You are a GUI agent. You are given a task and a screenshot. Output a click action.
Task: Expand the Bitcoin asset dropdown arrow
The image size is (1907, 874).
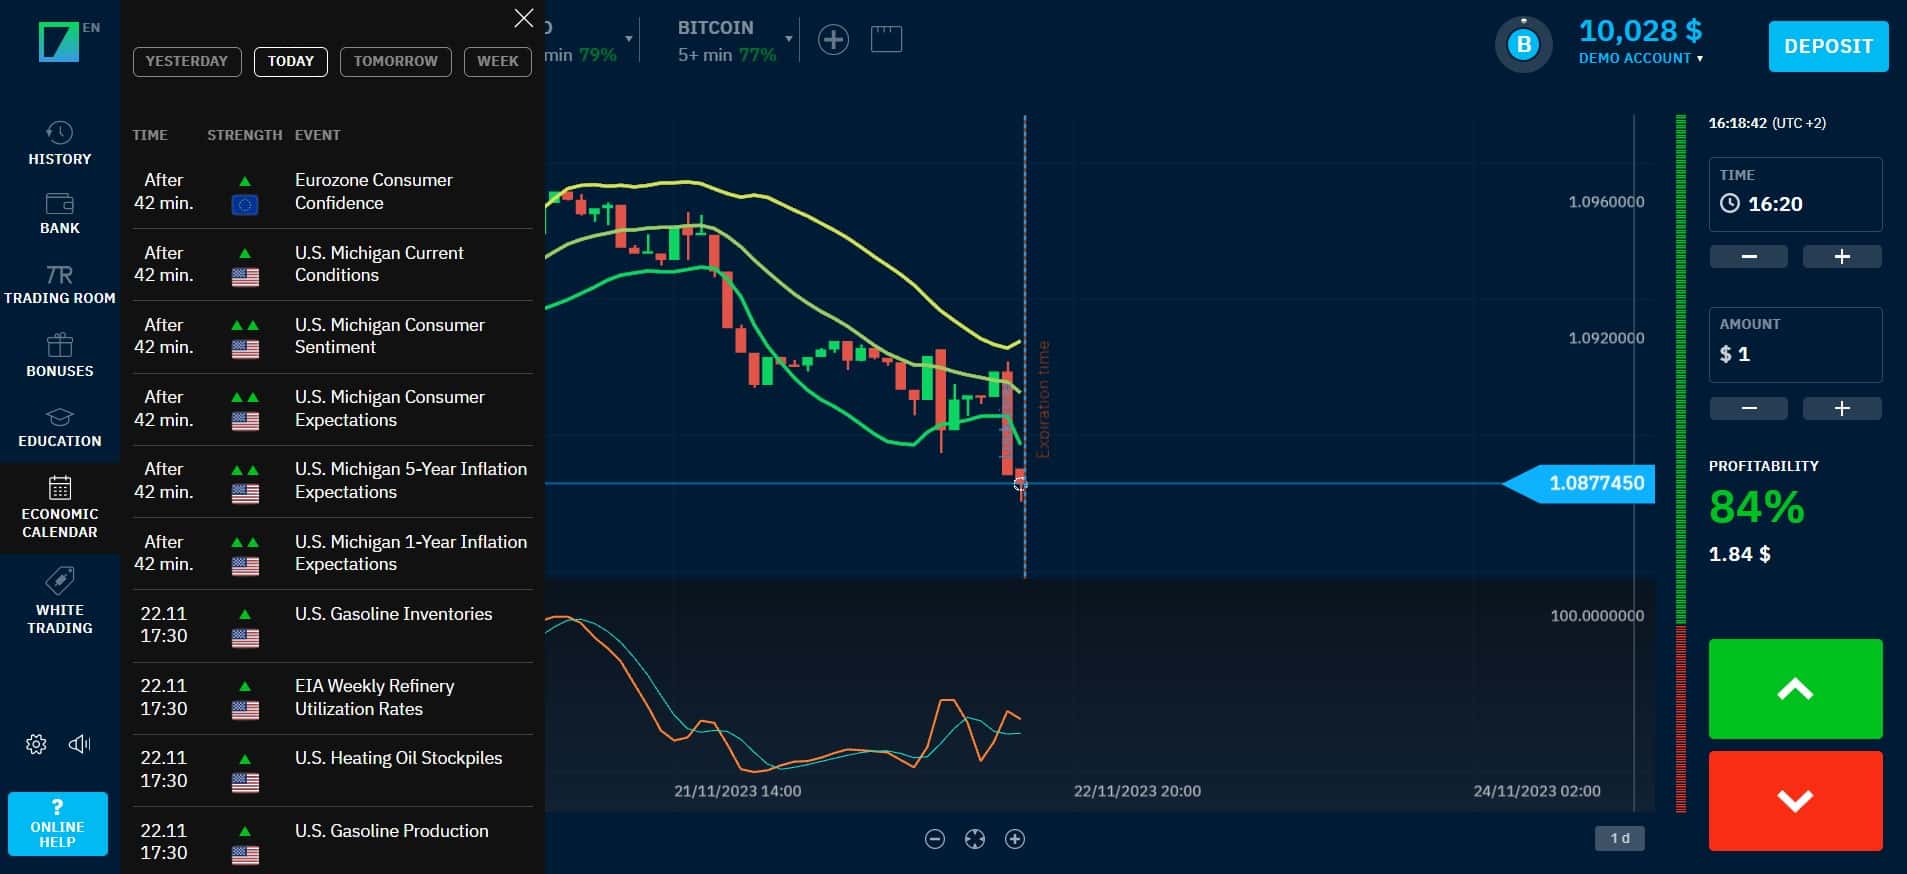pyautogui.click(x=789, y=39)
